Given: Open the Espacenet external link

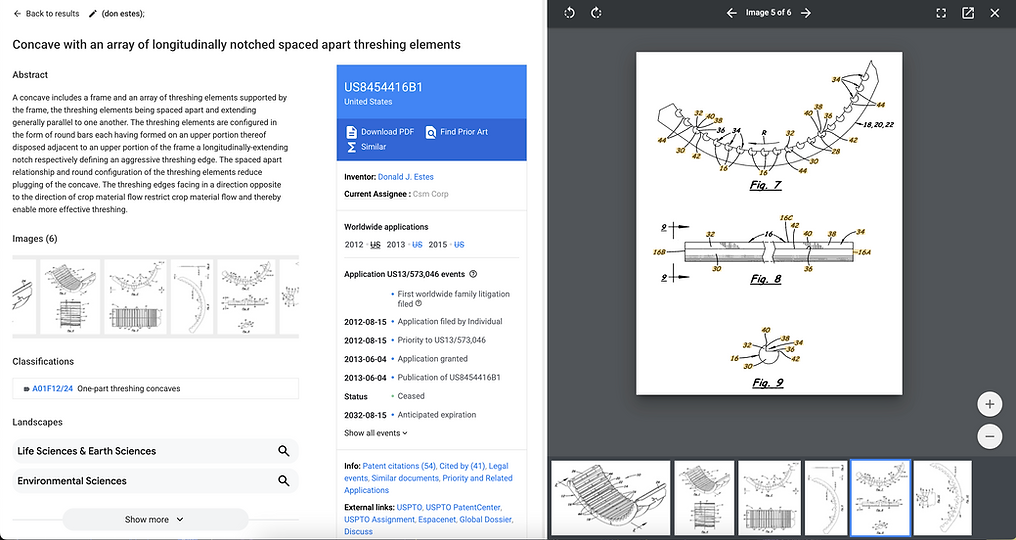Looking at the screenshot, I should (x=437, y=520).
